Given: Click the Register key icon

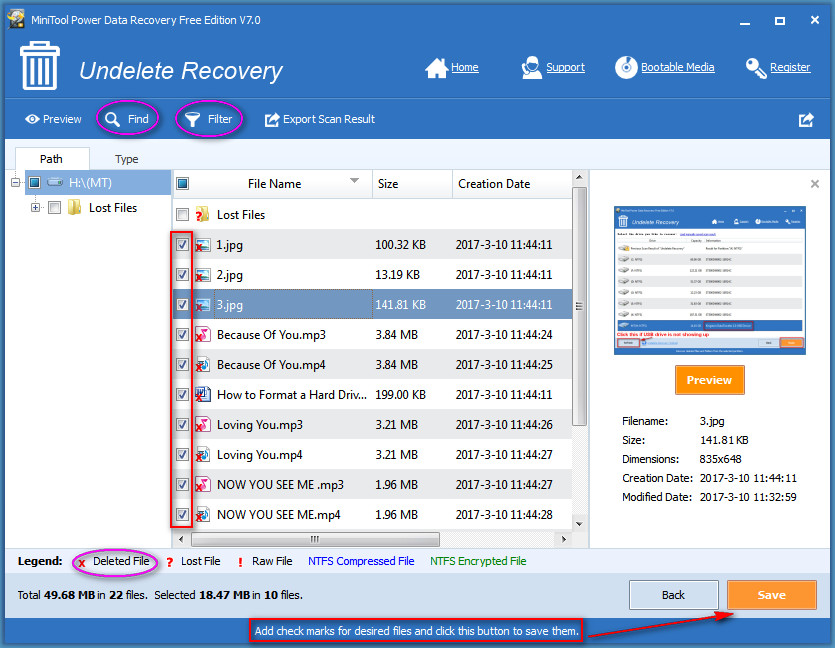Looking at the screenshot, I should [756, 68].
